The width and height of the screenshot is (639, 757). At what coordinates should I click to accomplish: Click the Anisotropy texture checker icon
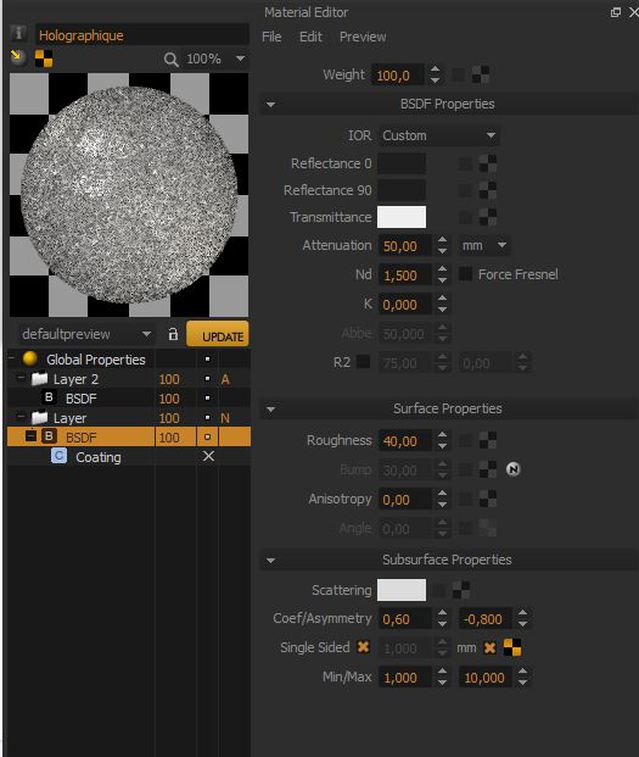487,499
